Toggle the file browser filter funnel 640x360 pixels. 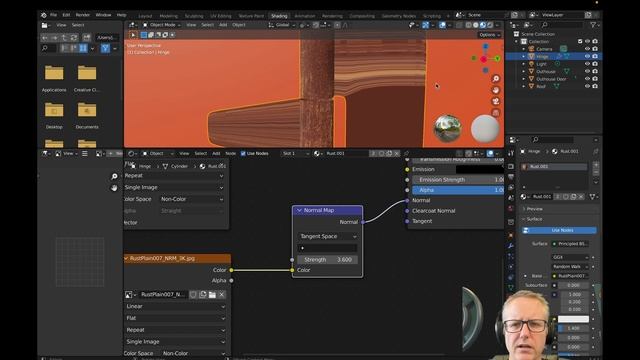pos(105,49)
